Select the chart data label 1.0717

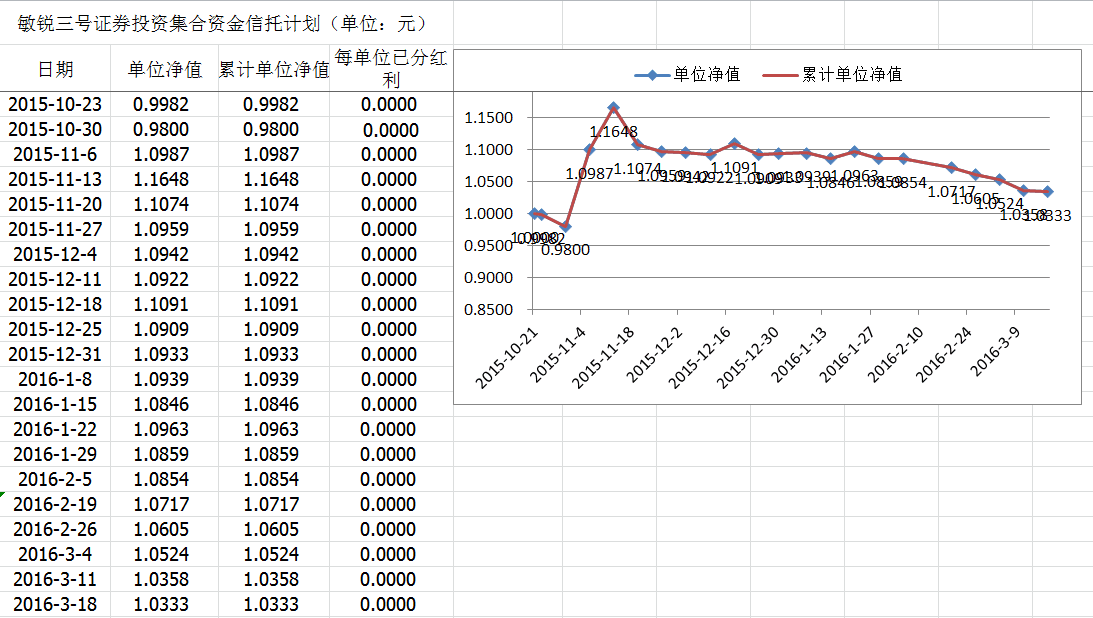coord(951,192)
